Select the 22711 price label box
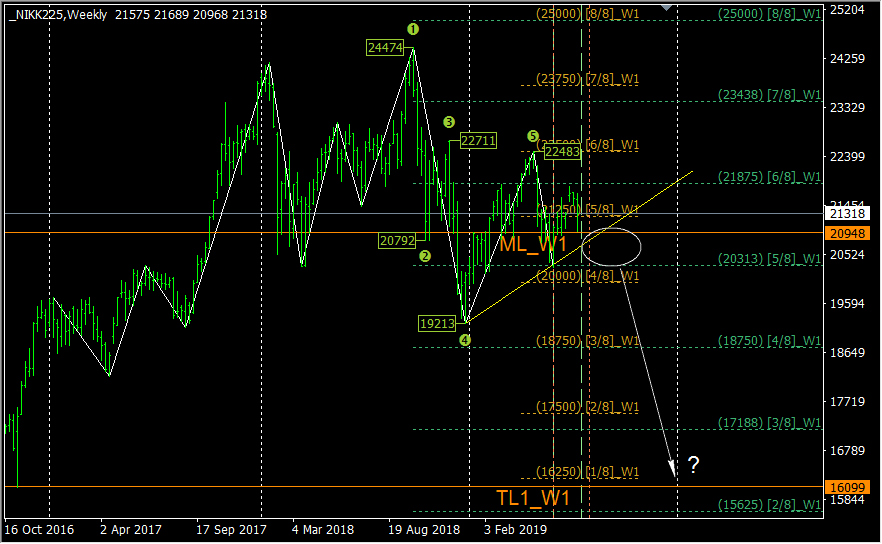Screen dimensions: 882x544 coord(478,140)
